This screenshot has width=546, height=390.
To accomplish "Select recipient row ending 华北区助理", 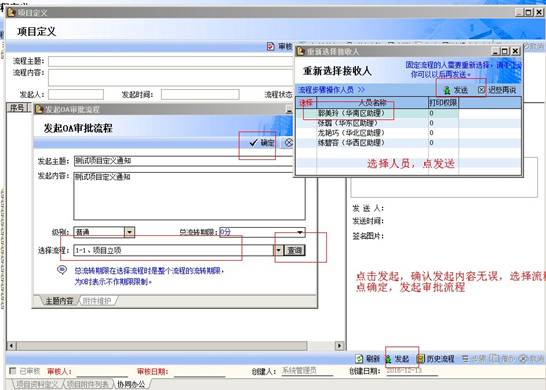I will point(351,133).
